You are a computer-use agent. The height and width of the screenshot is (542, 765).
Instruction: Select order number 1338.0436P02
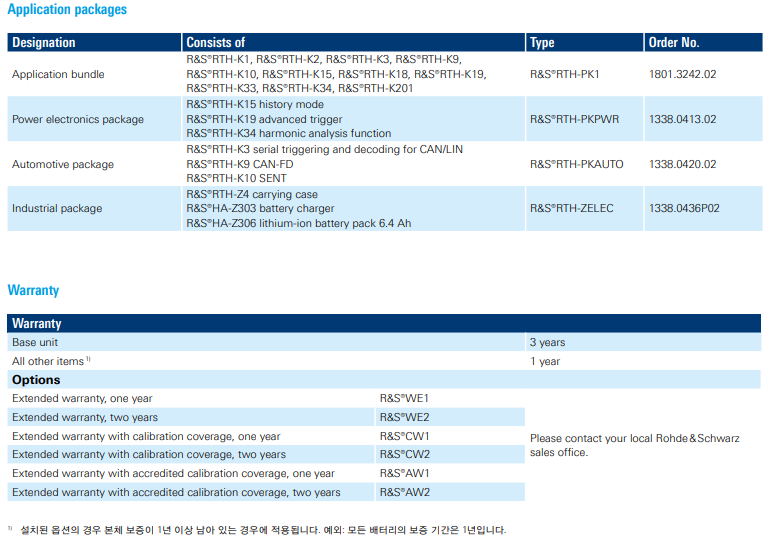684,209
